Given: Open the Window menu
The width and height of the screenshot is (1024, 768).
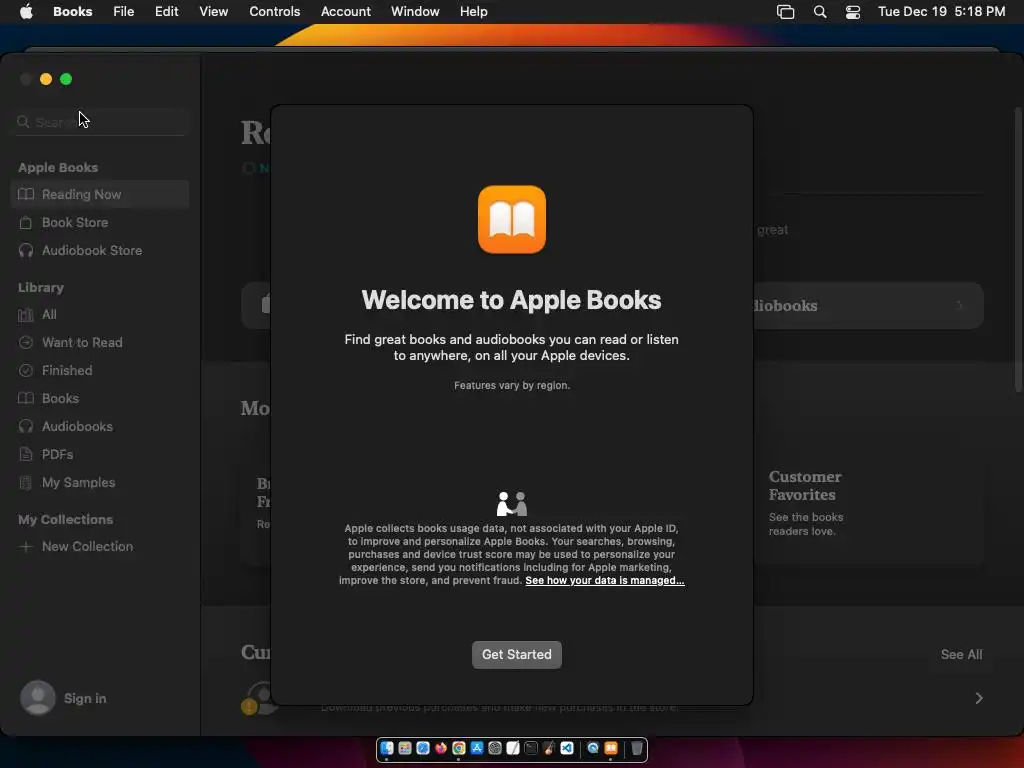Looking at the screenshot, I should tap(415, 11).
